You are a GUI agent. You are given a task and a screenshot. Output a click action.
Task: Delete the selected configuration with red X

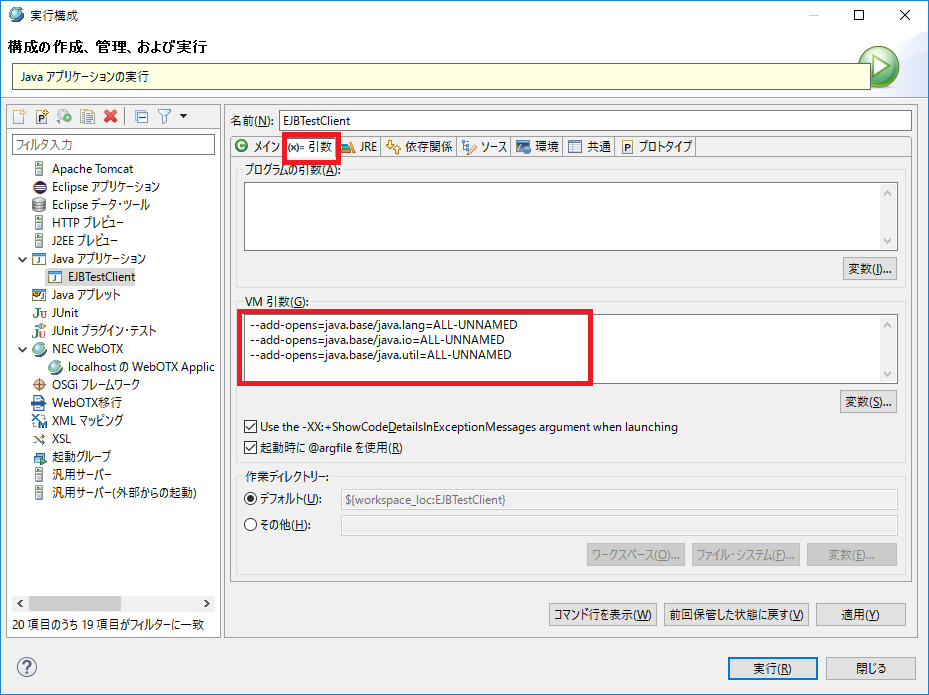[x=110, y=117]
